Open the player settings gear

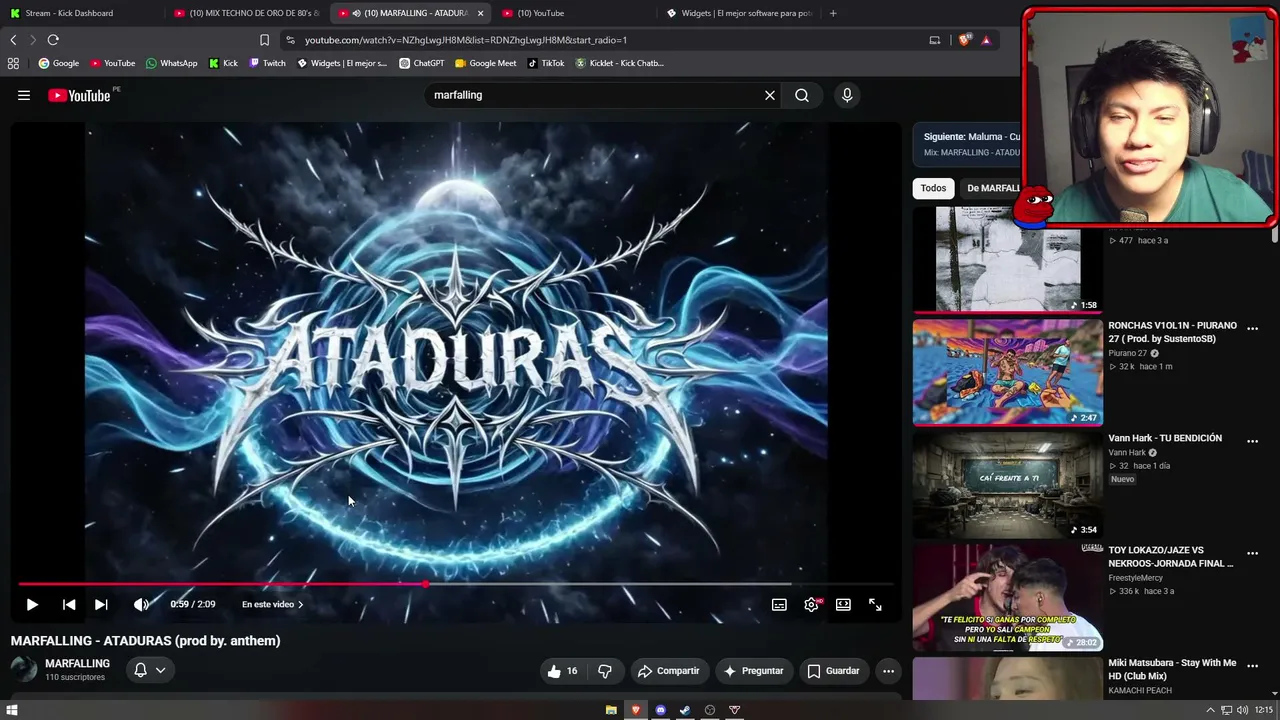(x=811, y=604)
